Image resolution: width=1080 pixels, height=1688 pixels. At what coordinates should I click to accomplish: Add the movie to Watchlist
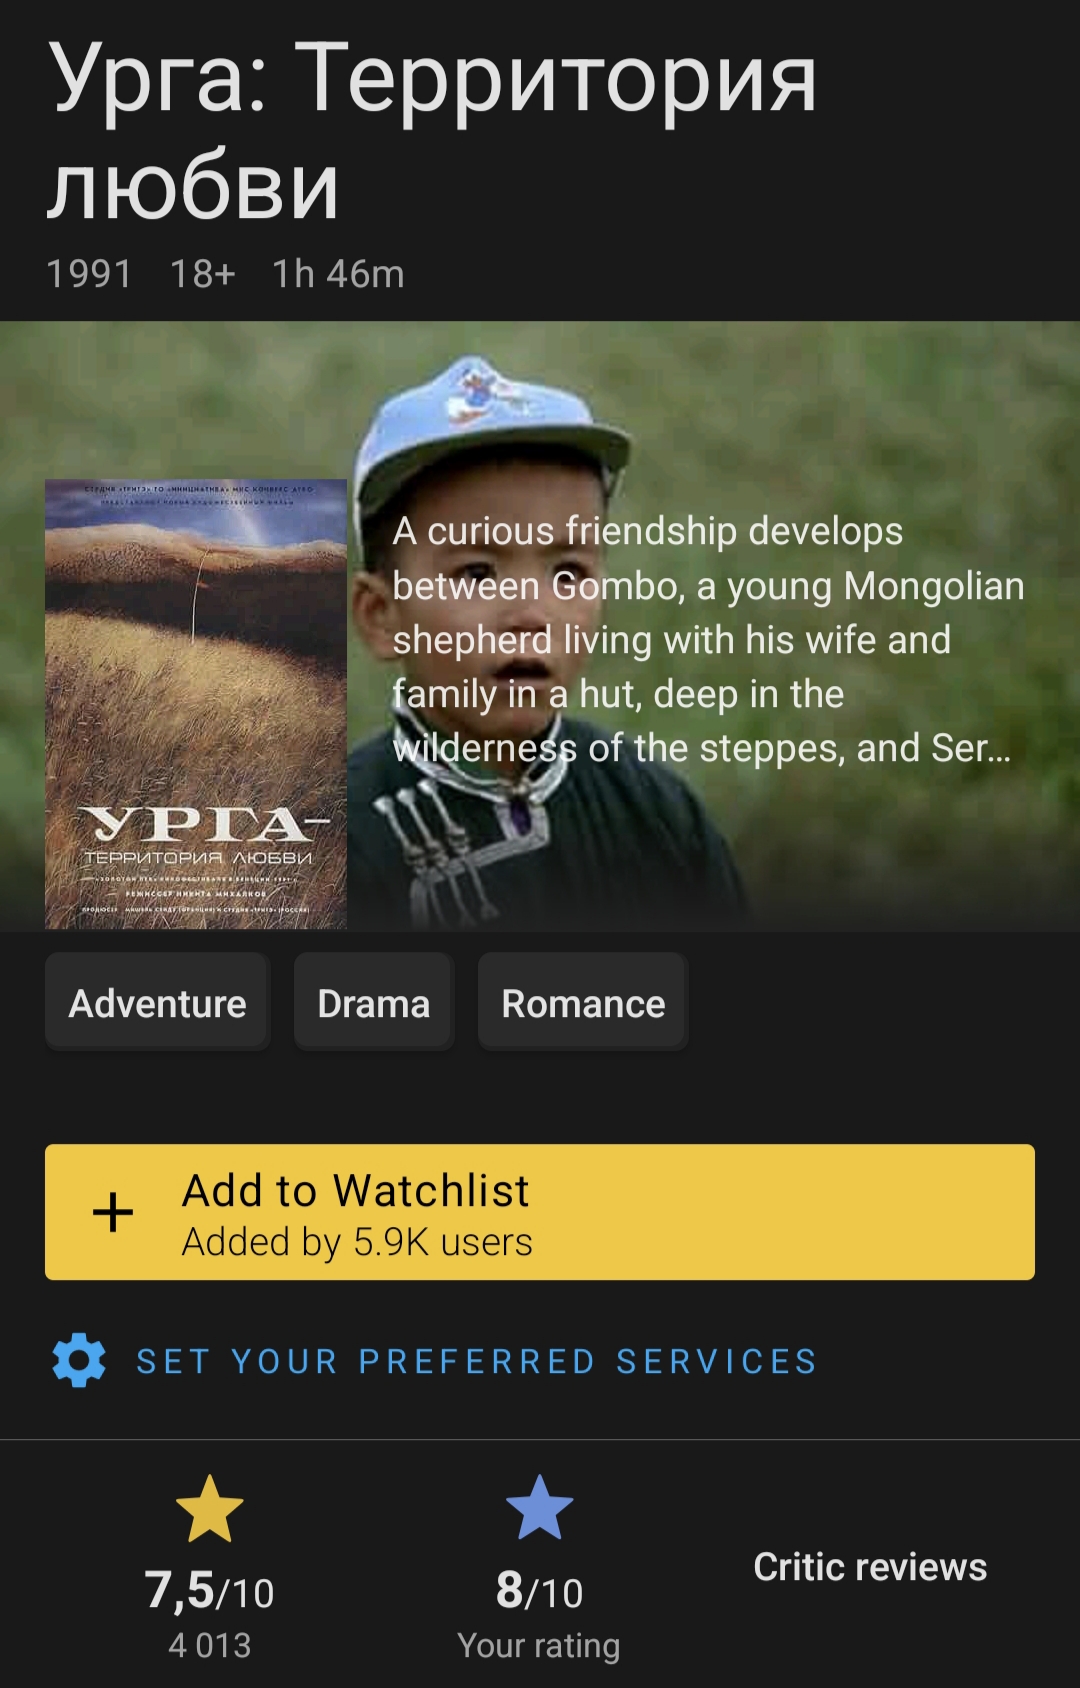click(x=540, y=1212)
